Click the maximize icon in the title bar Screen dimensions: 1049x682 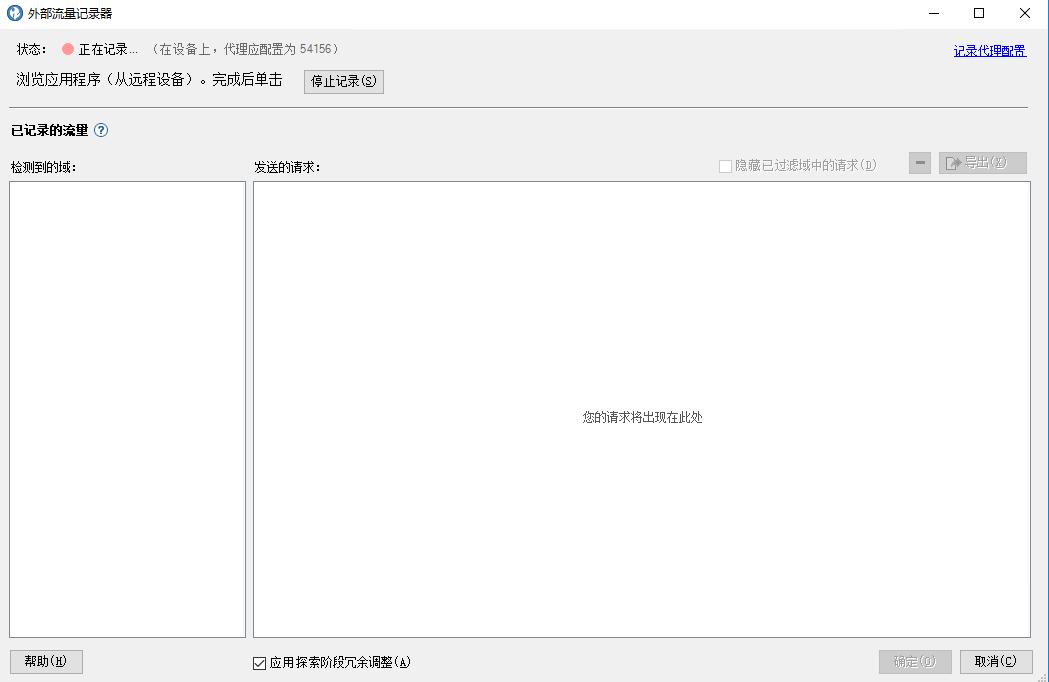click(978, 13)
